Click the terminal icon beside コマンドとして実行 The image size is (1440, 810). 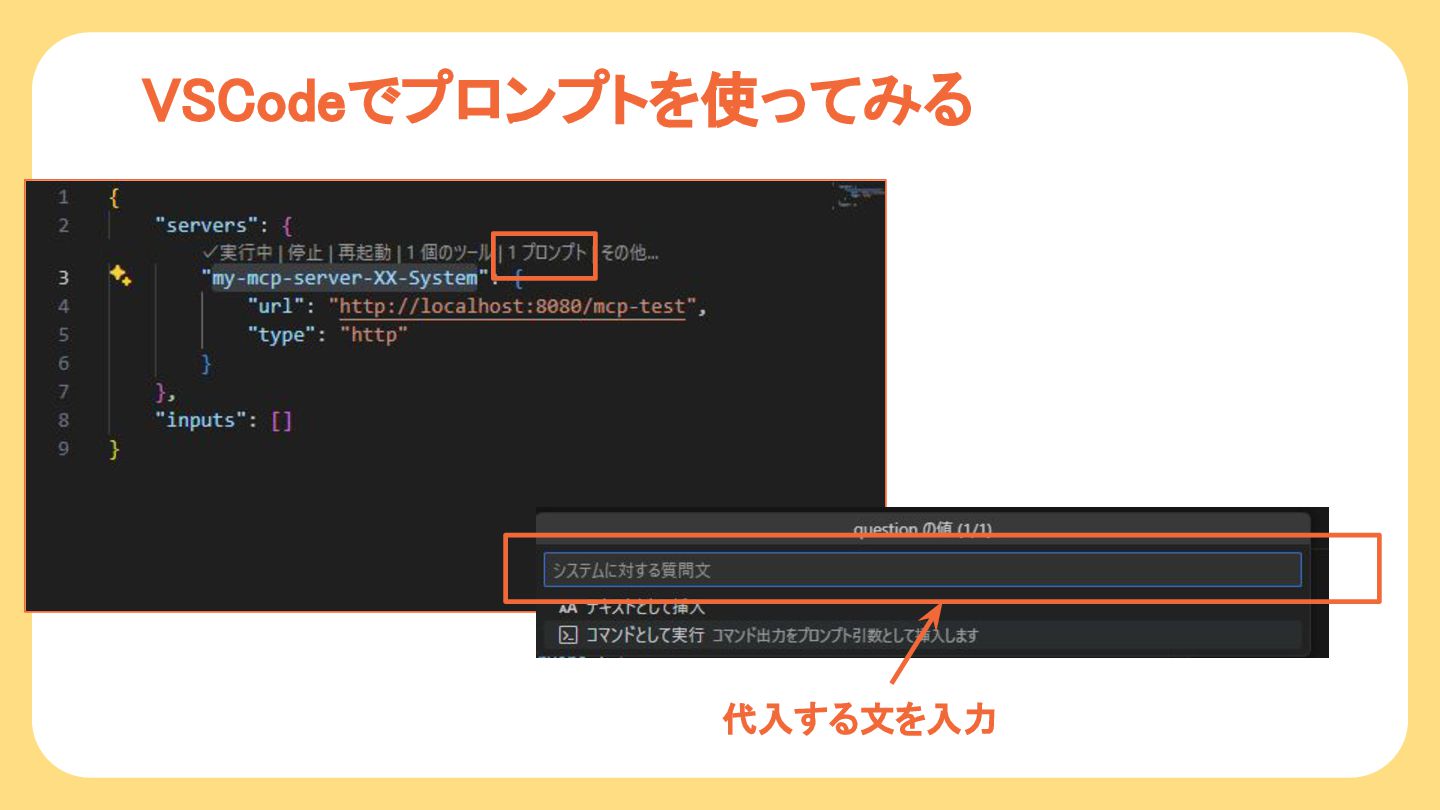point(568,635)
